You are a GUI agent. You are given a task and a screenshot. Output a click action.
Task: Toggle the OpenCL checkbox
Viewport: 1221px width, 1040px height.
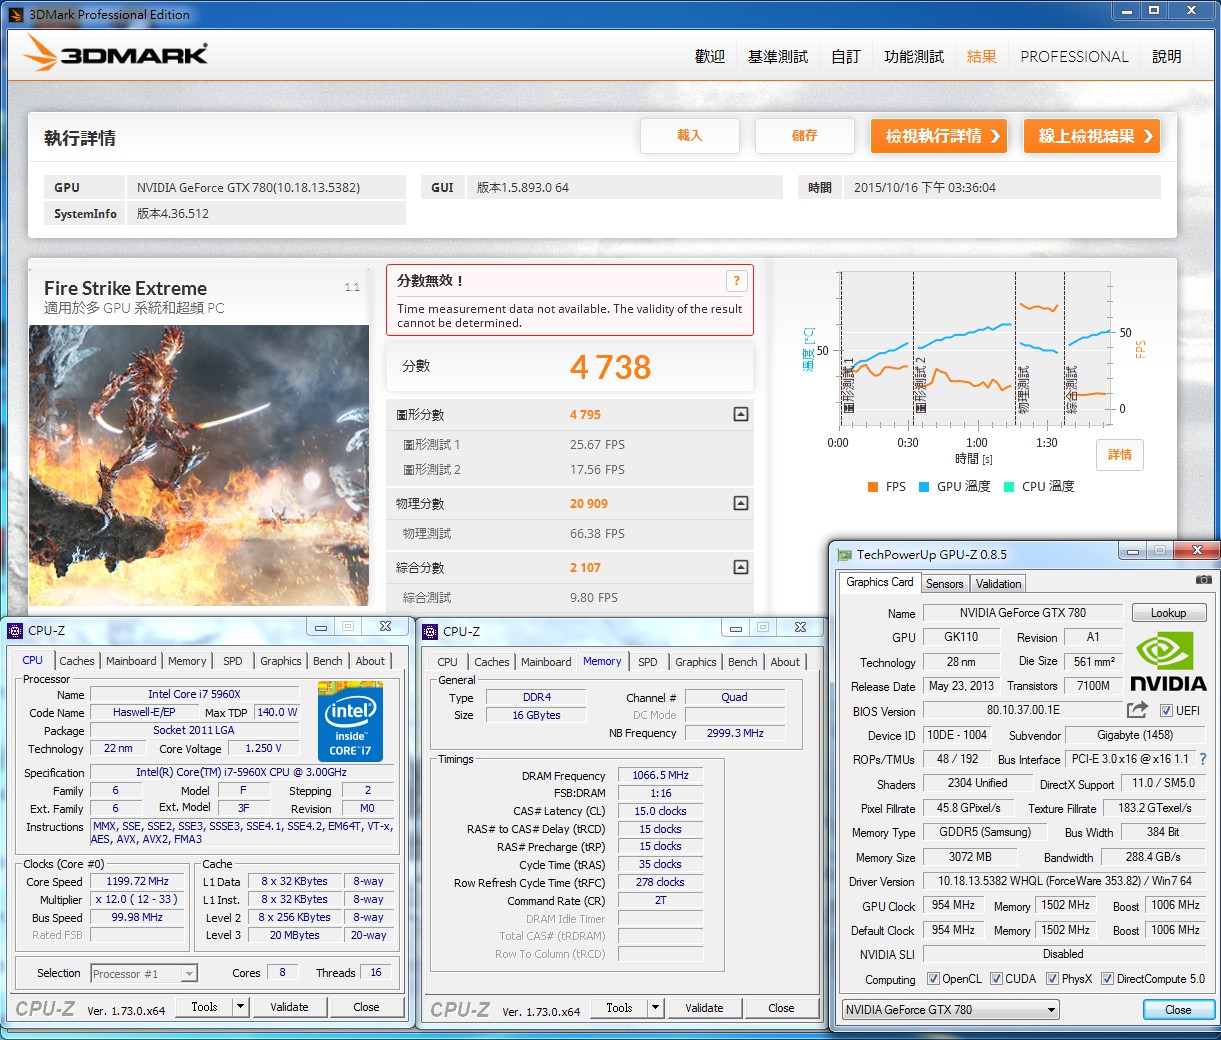(933, 979)
